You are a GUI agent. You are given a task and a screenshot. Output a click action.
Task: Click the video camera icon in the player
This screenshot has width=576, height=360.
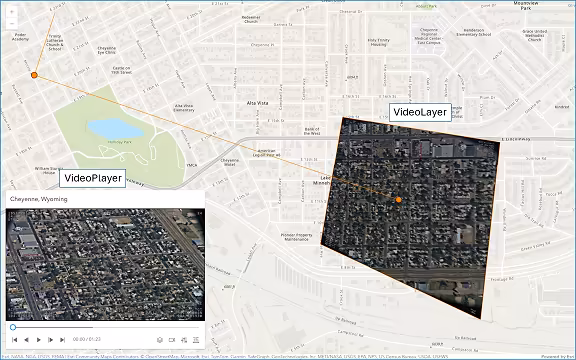click(172, 340)
